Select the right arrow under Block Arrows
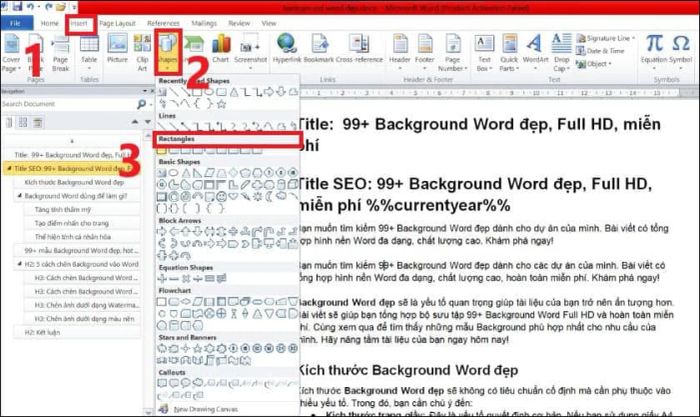Screen dimensions: 700x417 click(x=161, y=231)
